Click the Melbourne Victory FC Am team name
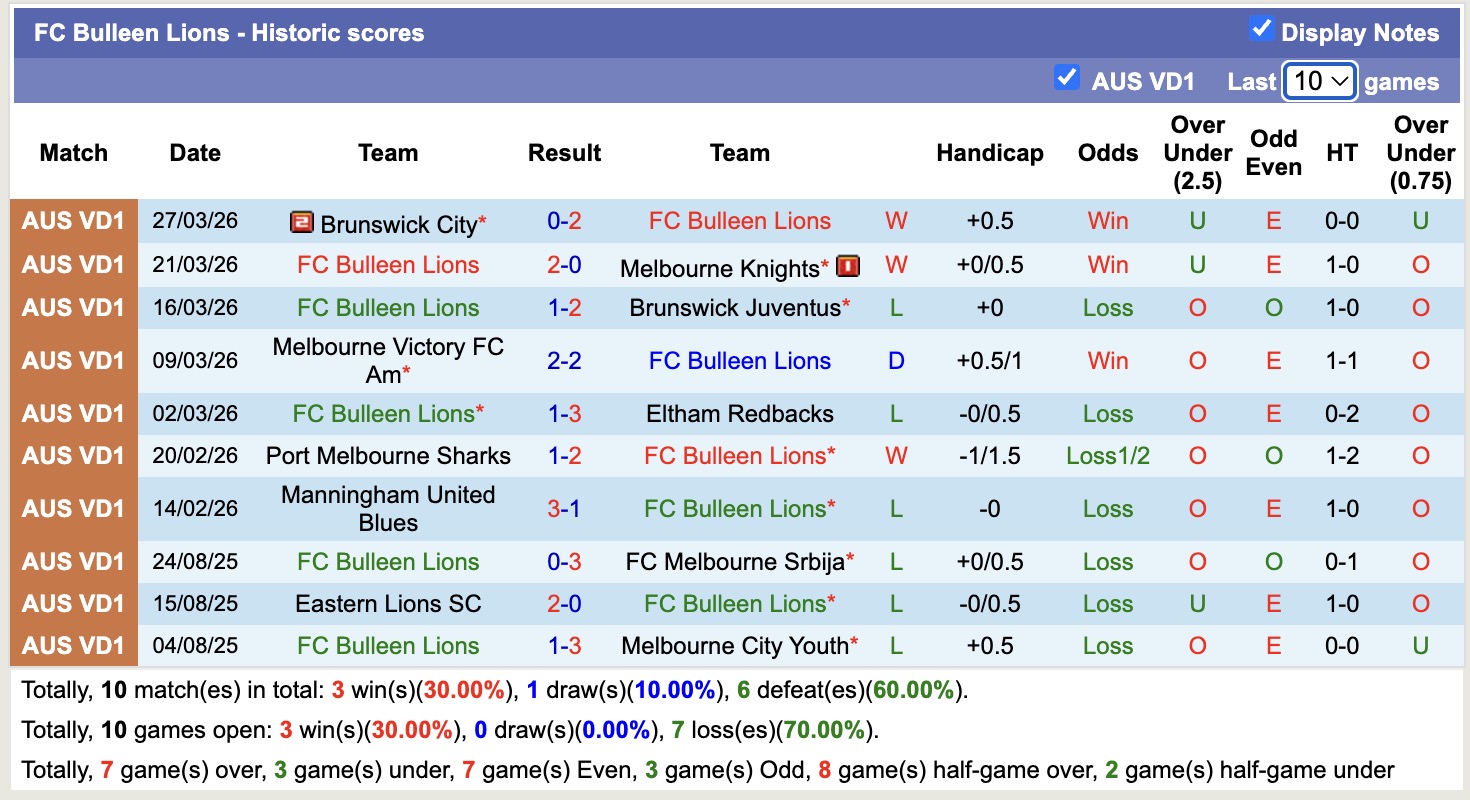This screenshot has width=1470, height=800. point(388,360)
